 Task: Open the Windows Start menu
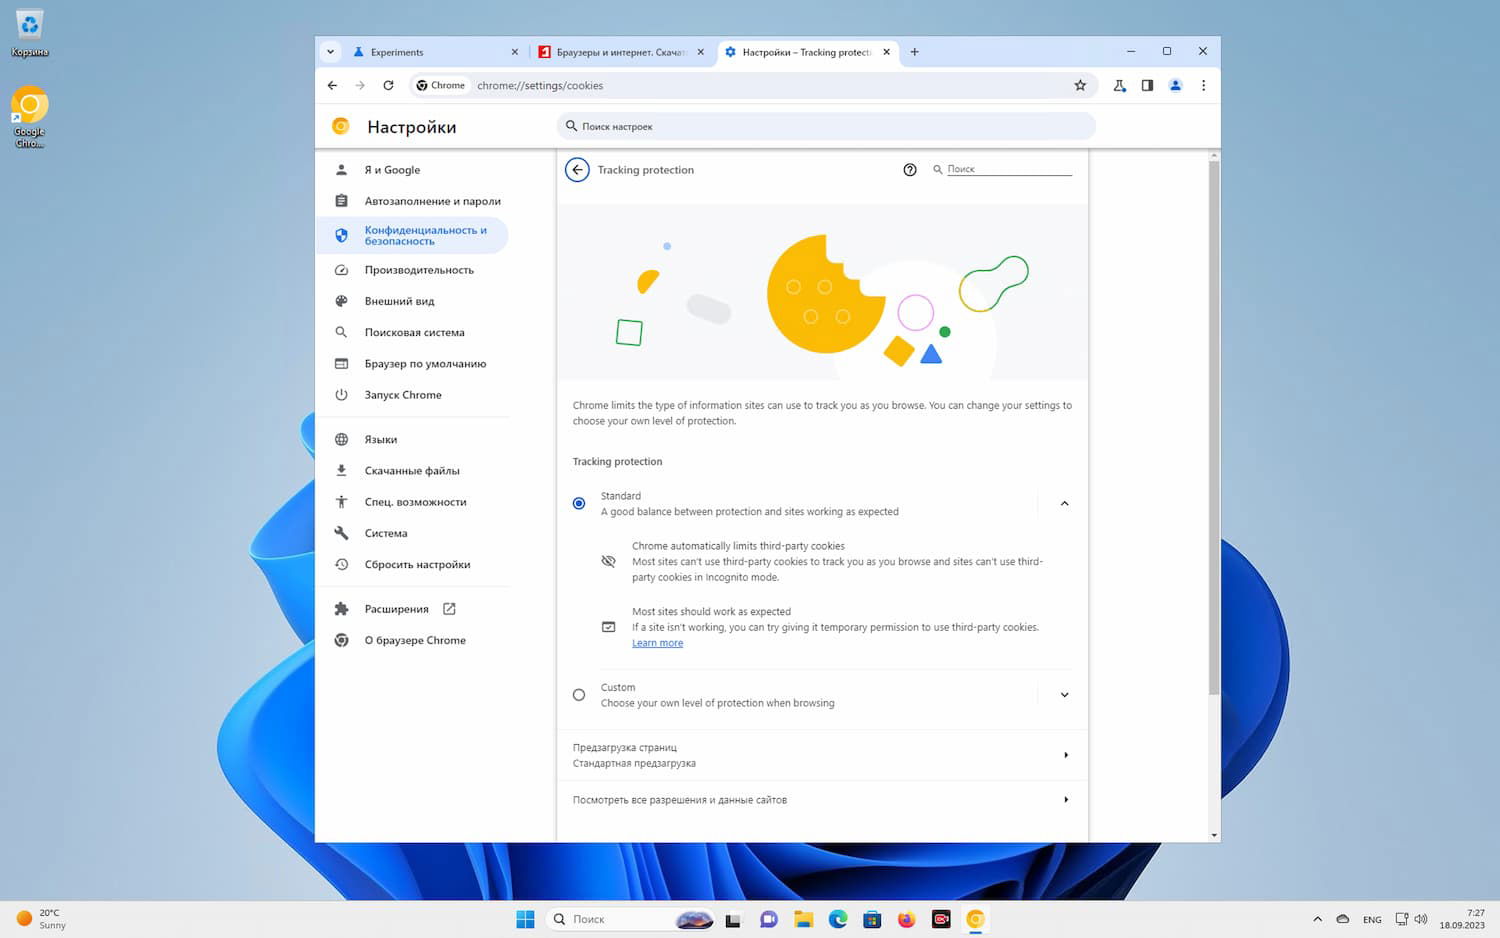click(x=525, y=920)
